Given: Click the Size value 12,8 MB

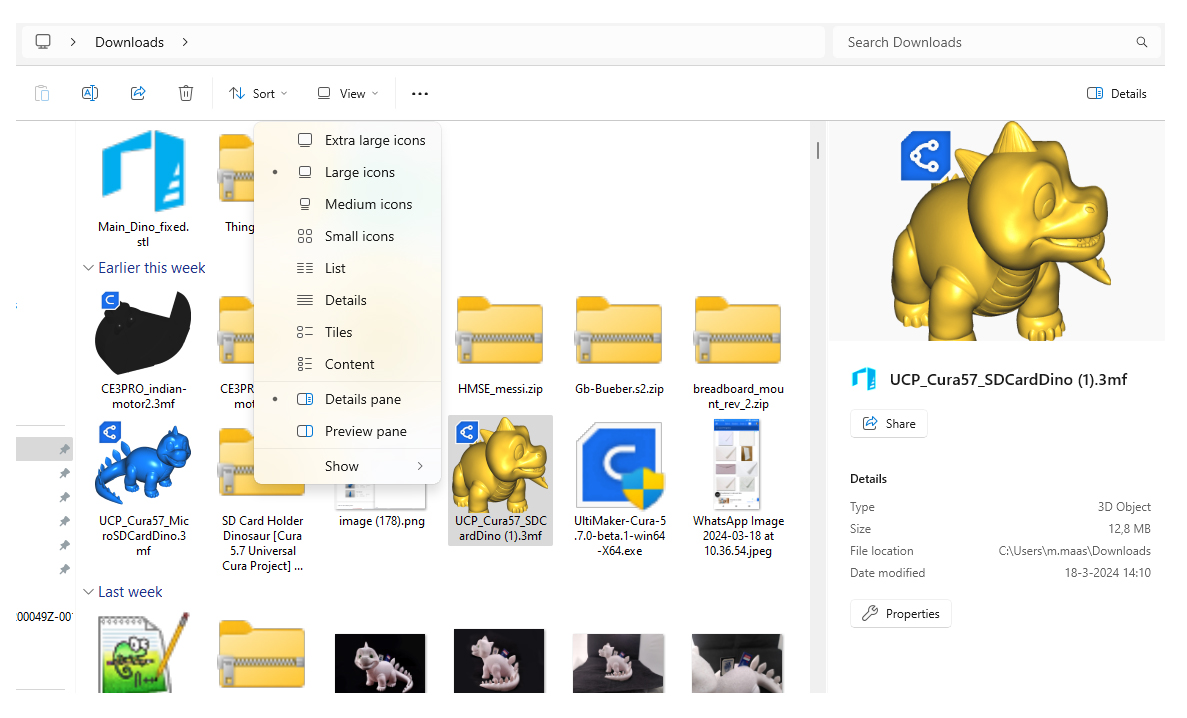Looking at the screenshot, I should [1129, 529].
